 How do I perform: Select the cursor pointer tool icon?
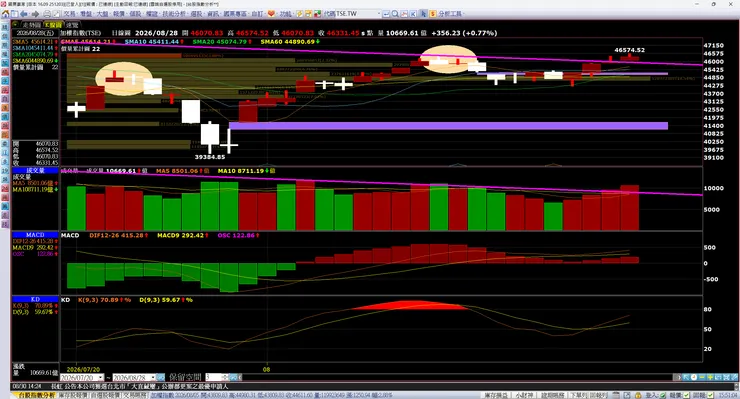point(423,14)
